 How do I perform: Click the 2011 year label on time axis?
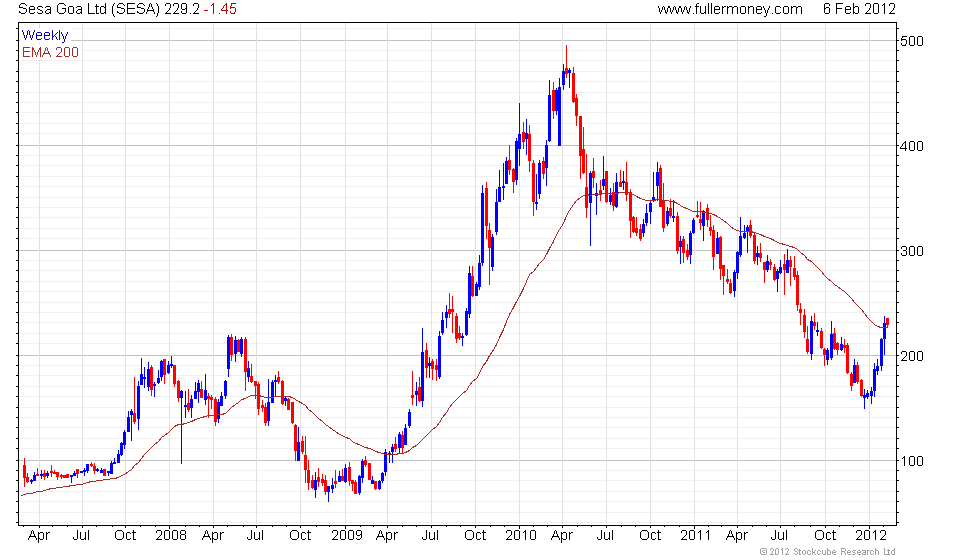click(696, 536)
